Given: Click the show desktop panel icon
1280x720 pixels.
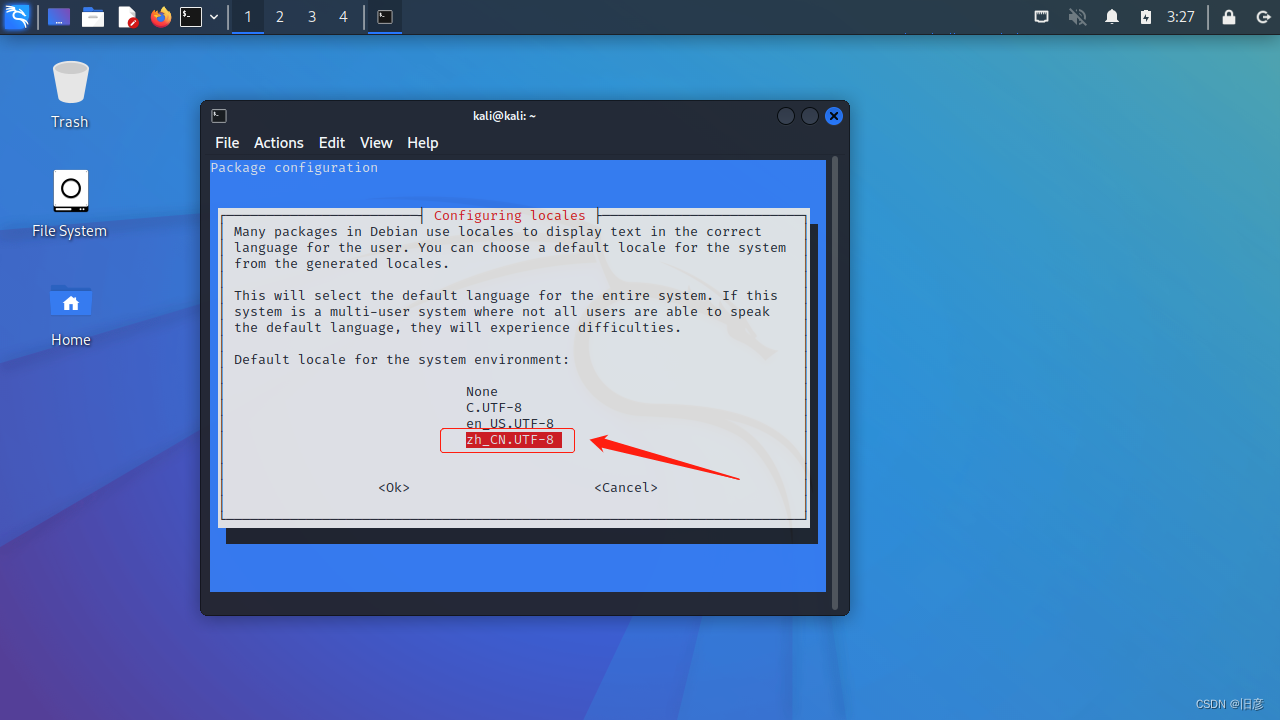Looking at the screenshot, I should click(x=59, y=17).
